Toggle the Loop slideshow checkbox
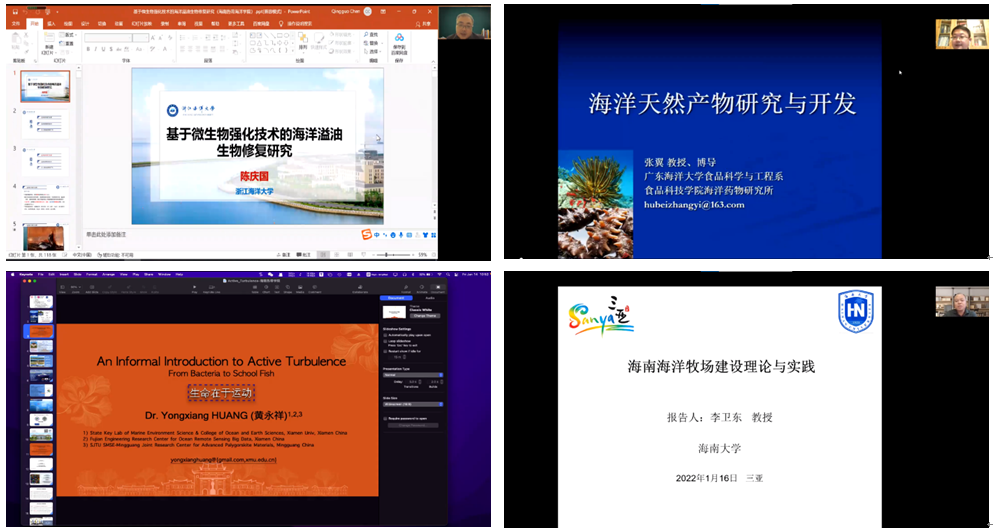This screenshot has height=531, width=993. (386, 341)
